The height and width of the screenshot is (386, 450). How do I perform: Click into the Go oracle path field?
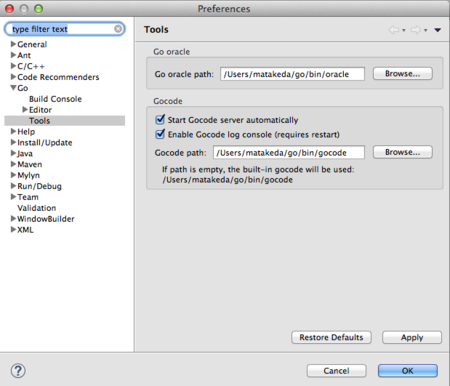(292, 74)
